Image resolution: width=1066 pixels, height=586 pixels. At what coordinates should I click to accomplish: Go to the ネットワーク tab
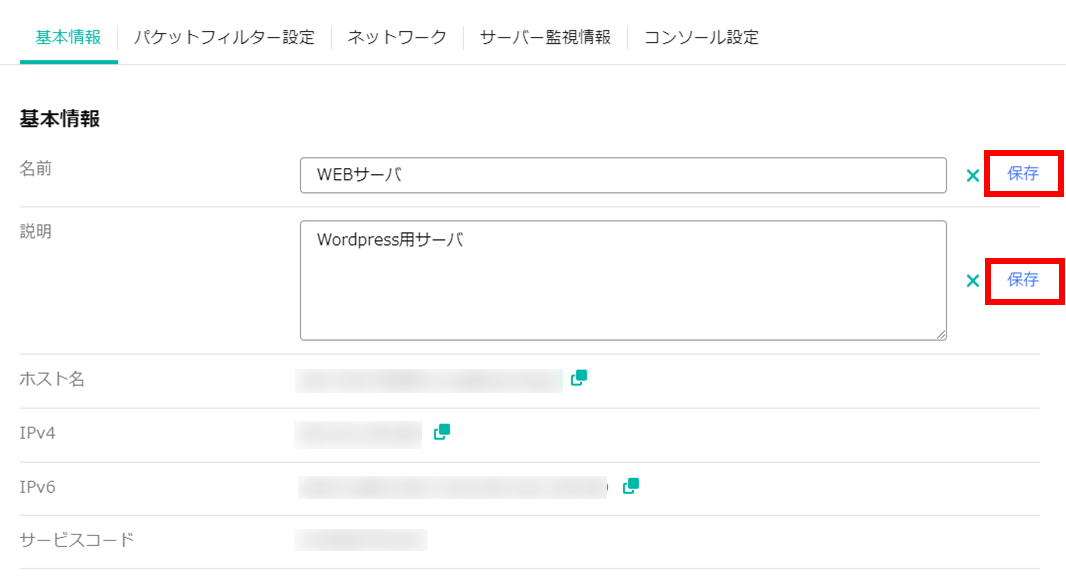coord(397,37)
